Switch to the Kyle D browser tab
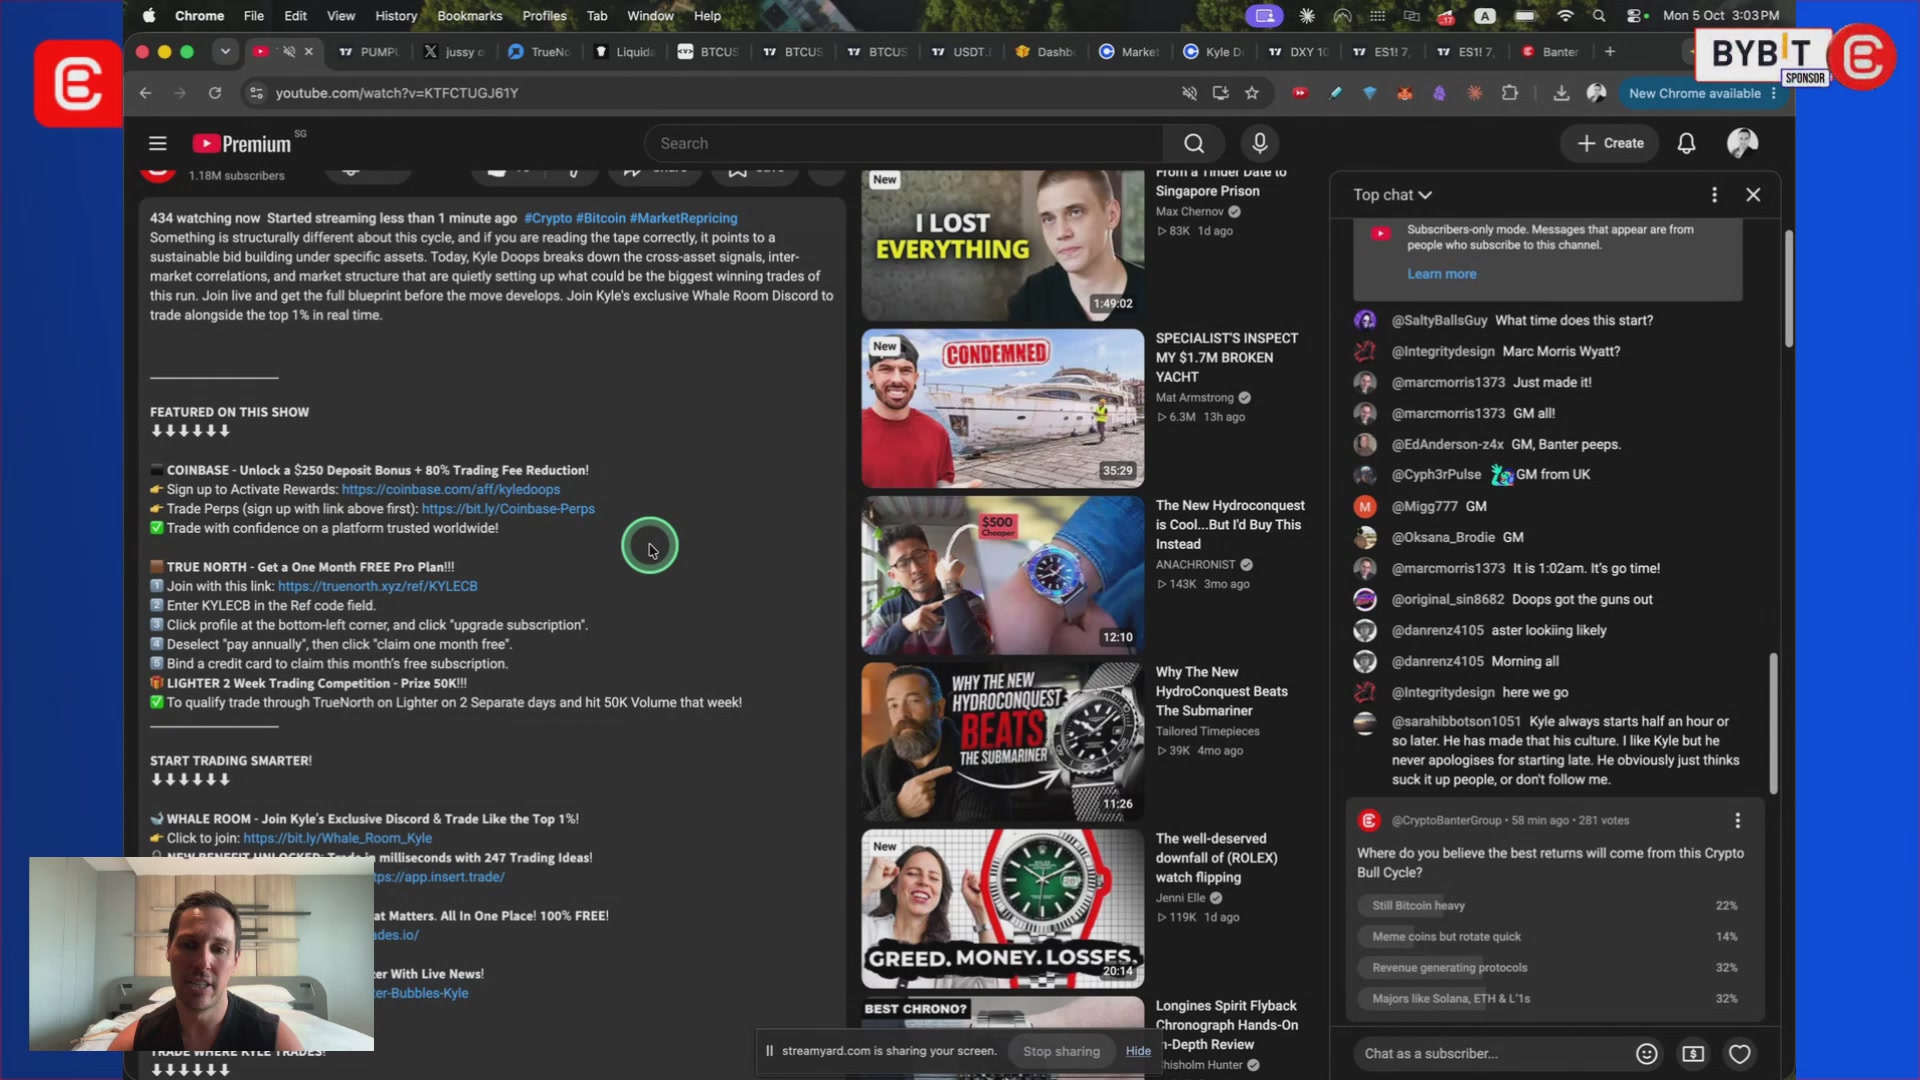Image resolution: width=1920 pixels, height=1080 pixels. [1213, 51]
